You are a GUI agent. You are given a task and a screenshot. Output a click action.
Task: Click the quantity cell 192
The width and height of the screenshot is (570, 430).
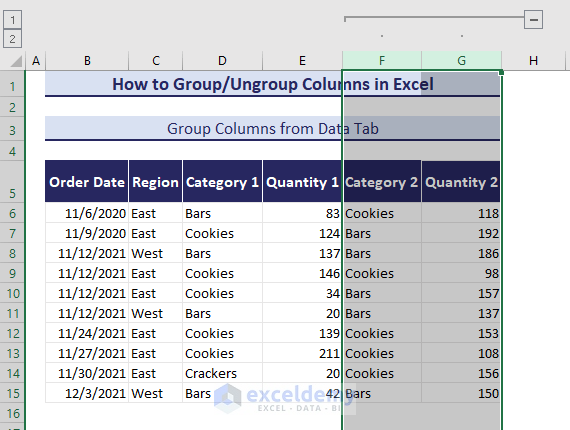click(461, 233)
